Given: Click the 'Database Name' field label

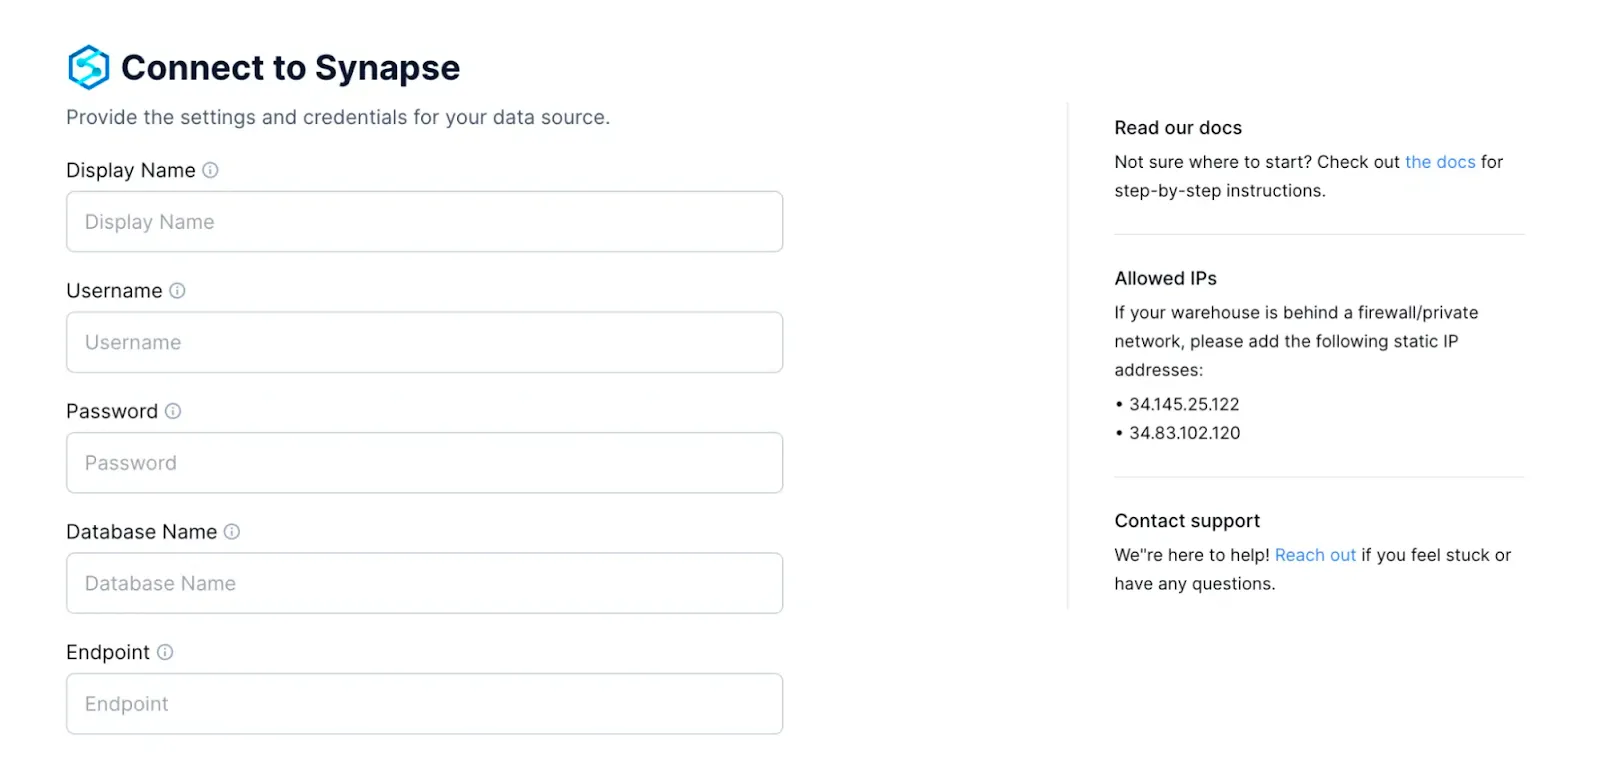Looking at the screenshot, I should [141, 532].
